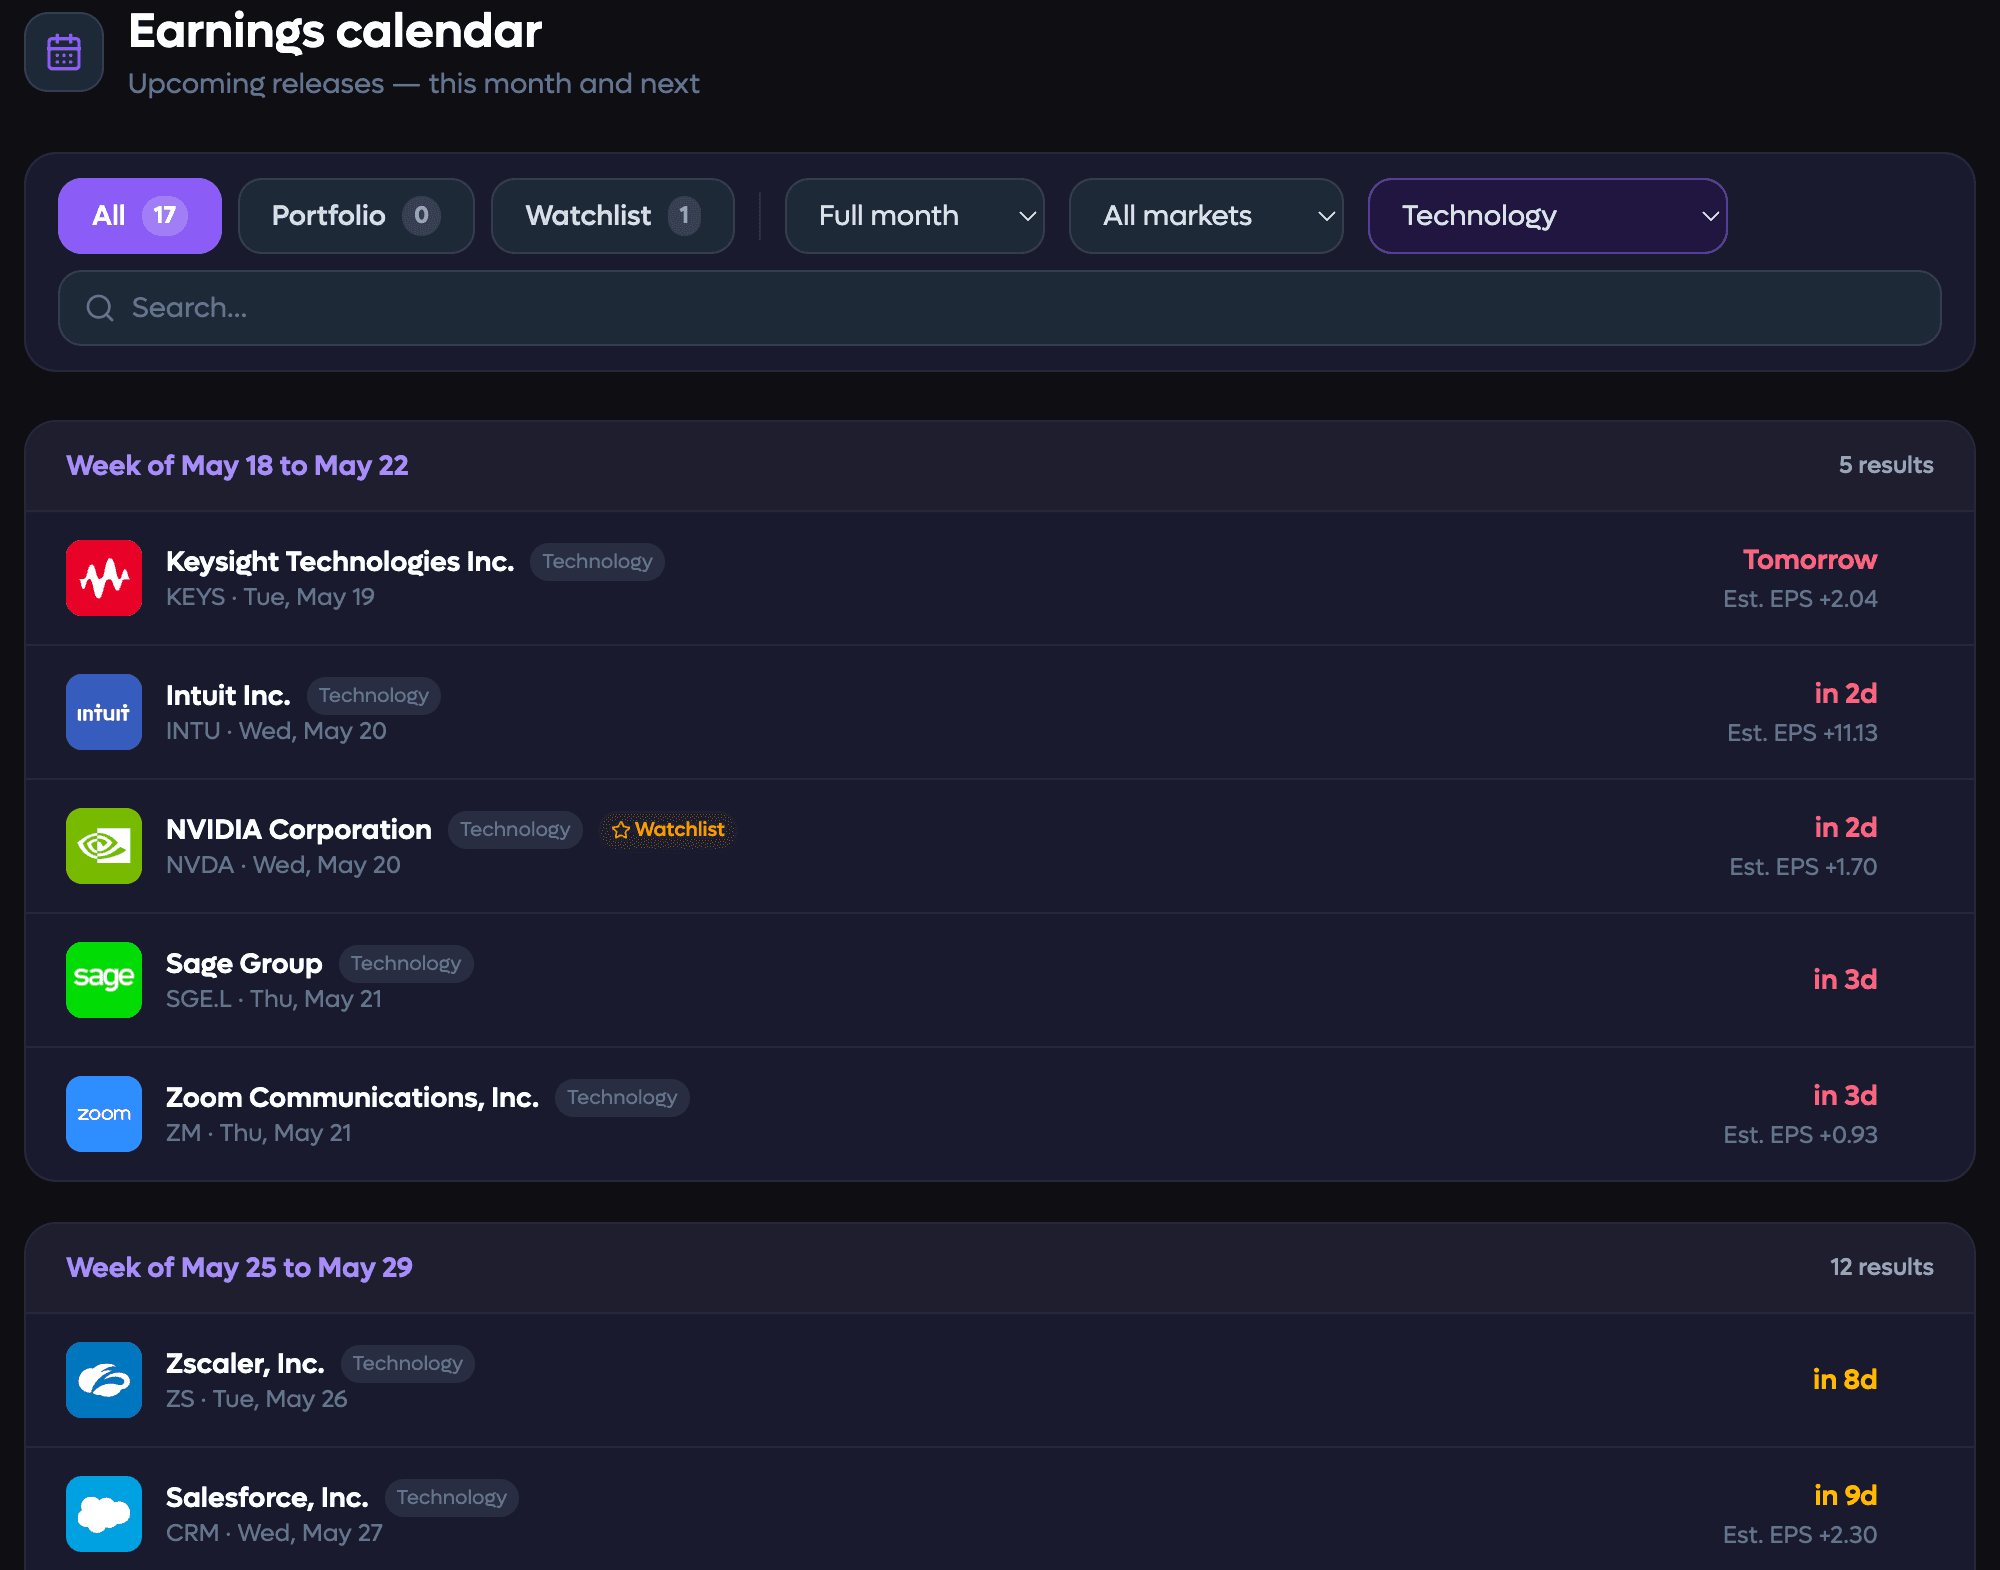Open Zscaler, Inc. entry

[1000, 1380]
